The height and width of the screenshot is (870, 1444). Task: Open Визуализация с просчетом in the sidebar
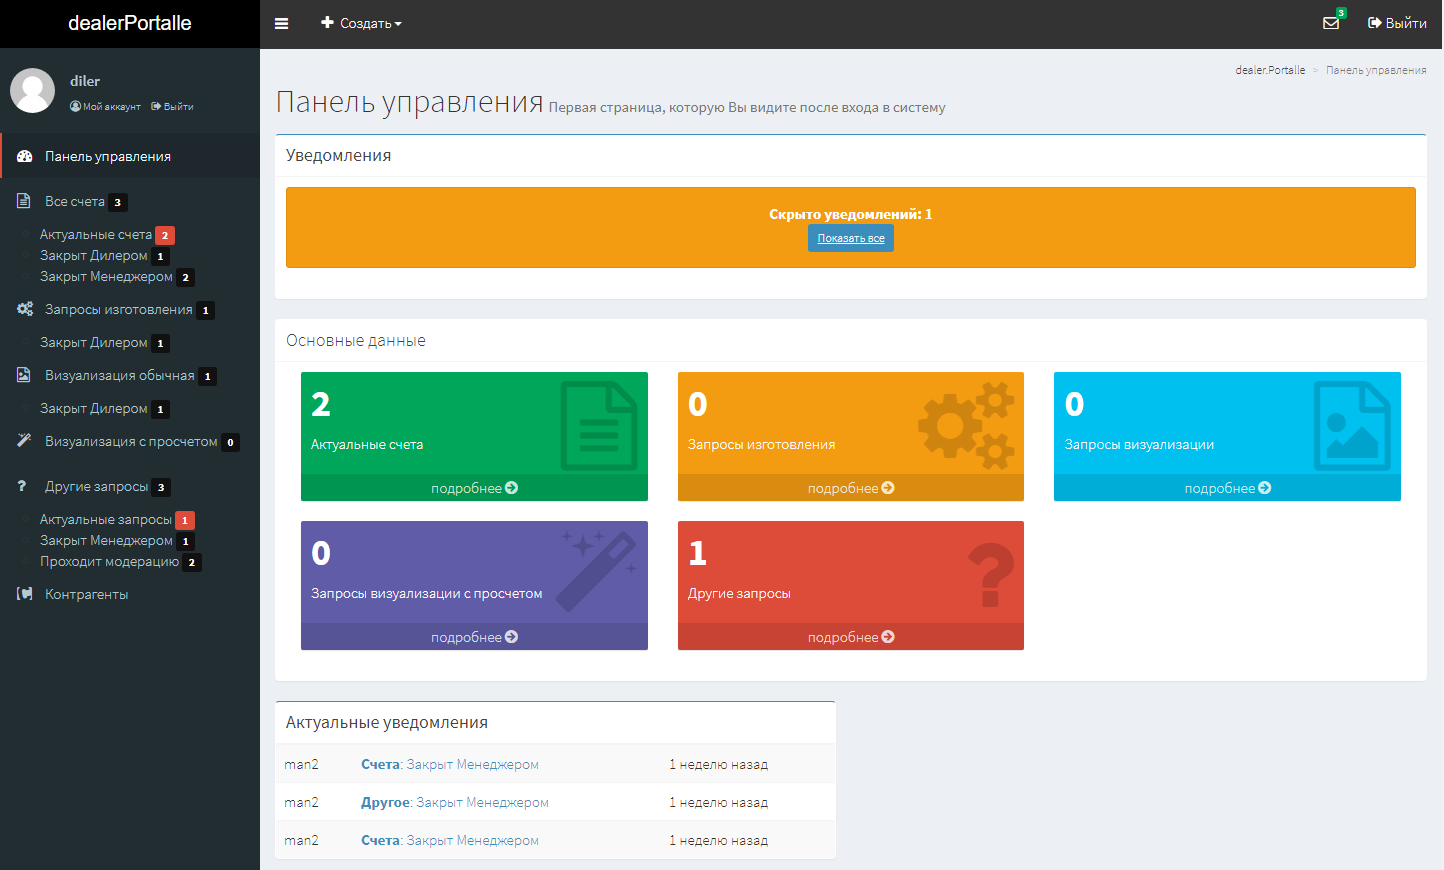pos(131,441)
